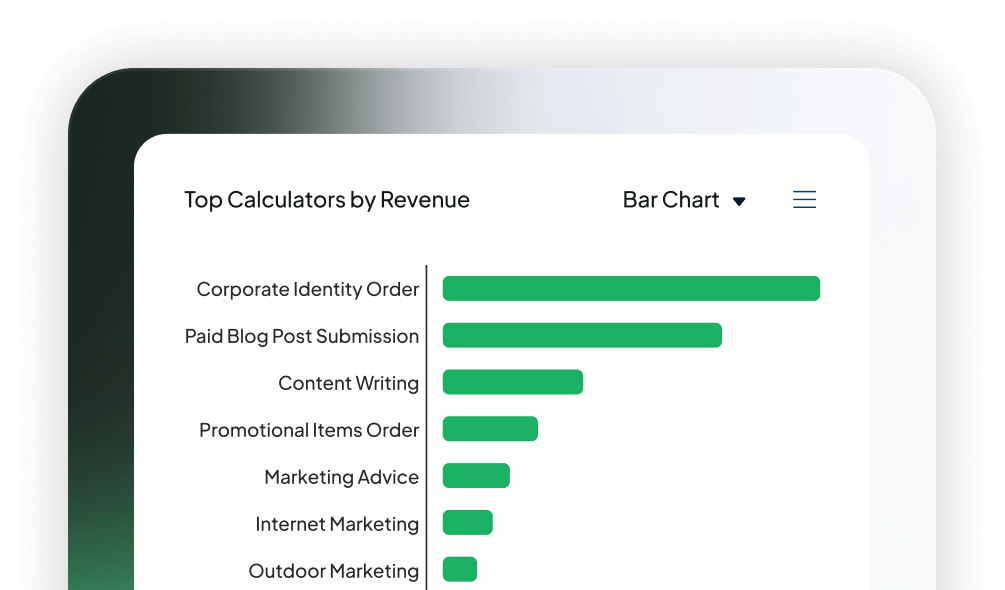Open the hamburger menu icon
The height and width of the screenshot is (590, 1005).
804,200
